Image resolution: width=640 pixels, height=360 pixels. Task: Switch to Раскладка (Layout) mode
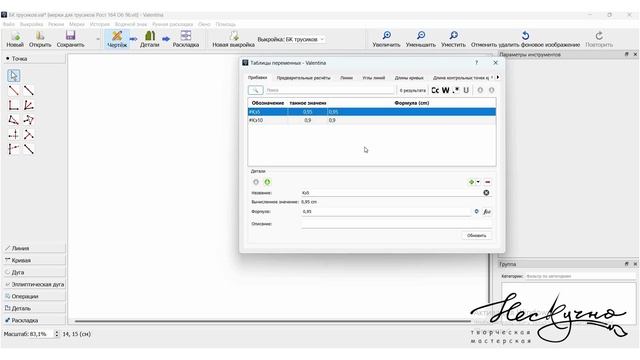coord(186,39)
